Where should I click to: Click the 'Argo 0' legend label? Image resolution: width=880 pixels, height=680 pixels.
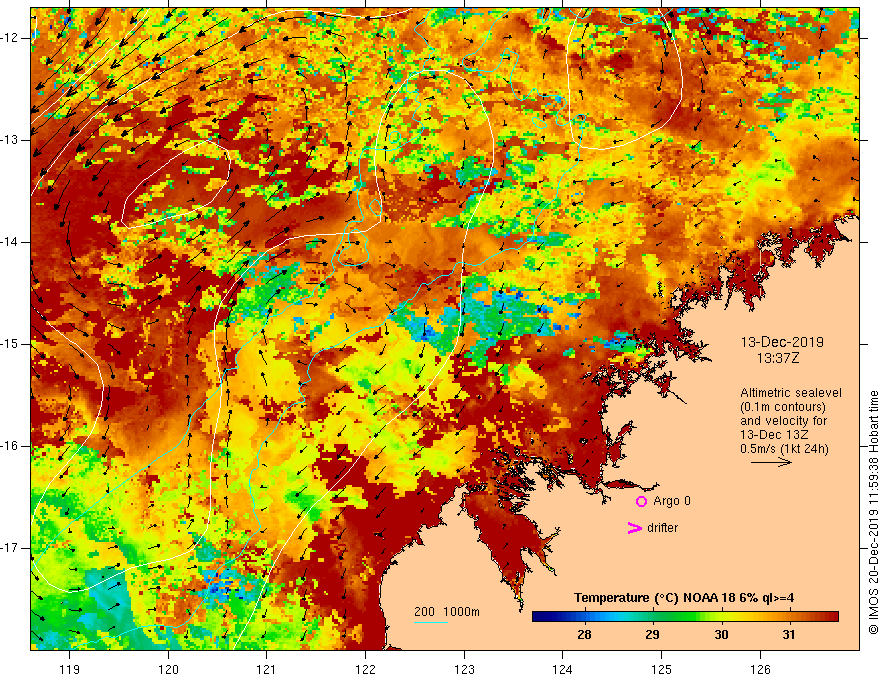672,501
